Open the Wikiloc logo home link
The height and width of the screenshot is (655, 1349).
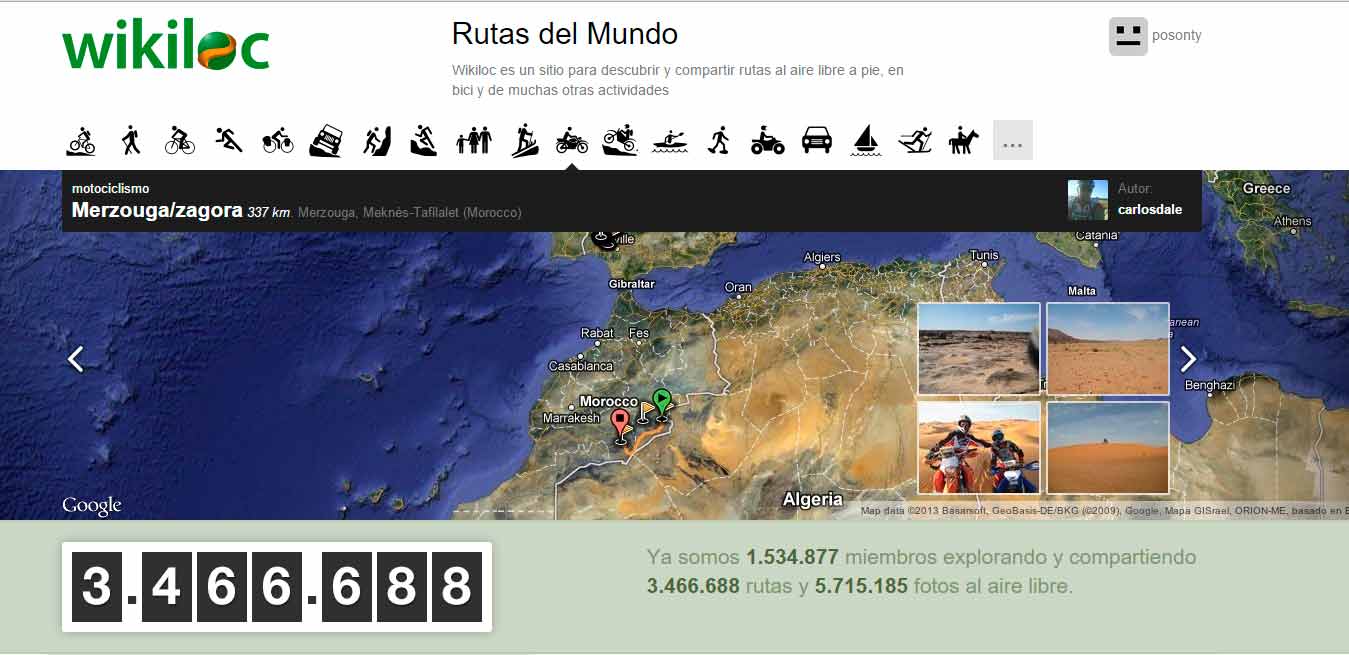(x=166, y=46)
